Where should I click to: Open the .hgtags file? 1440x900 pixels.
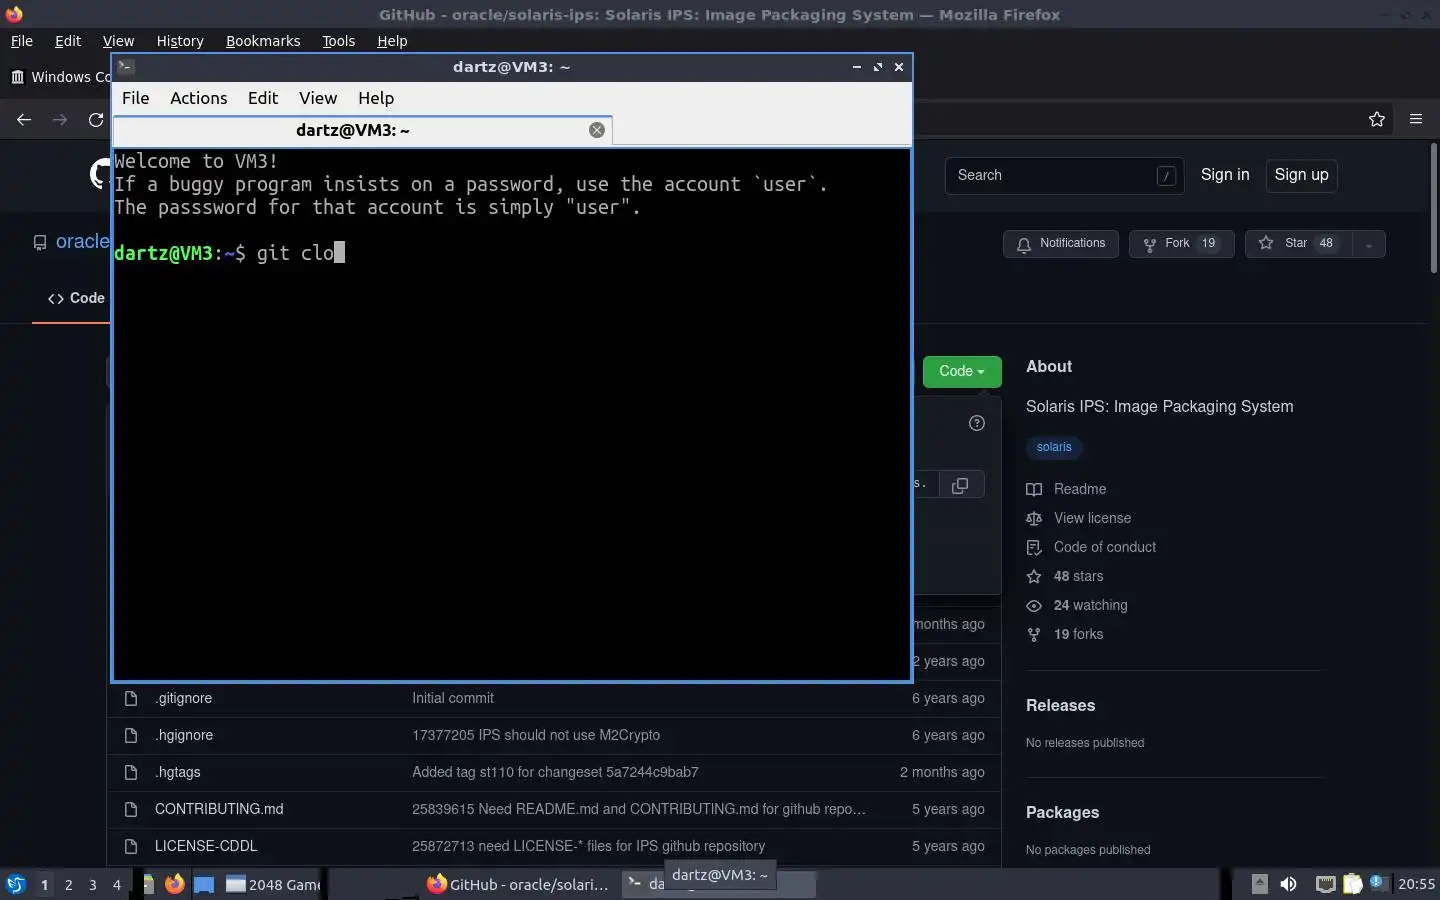(x=178, y=772)
